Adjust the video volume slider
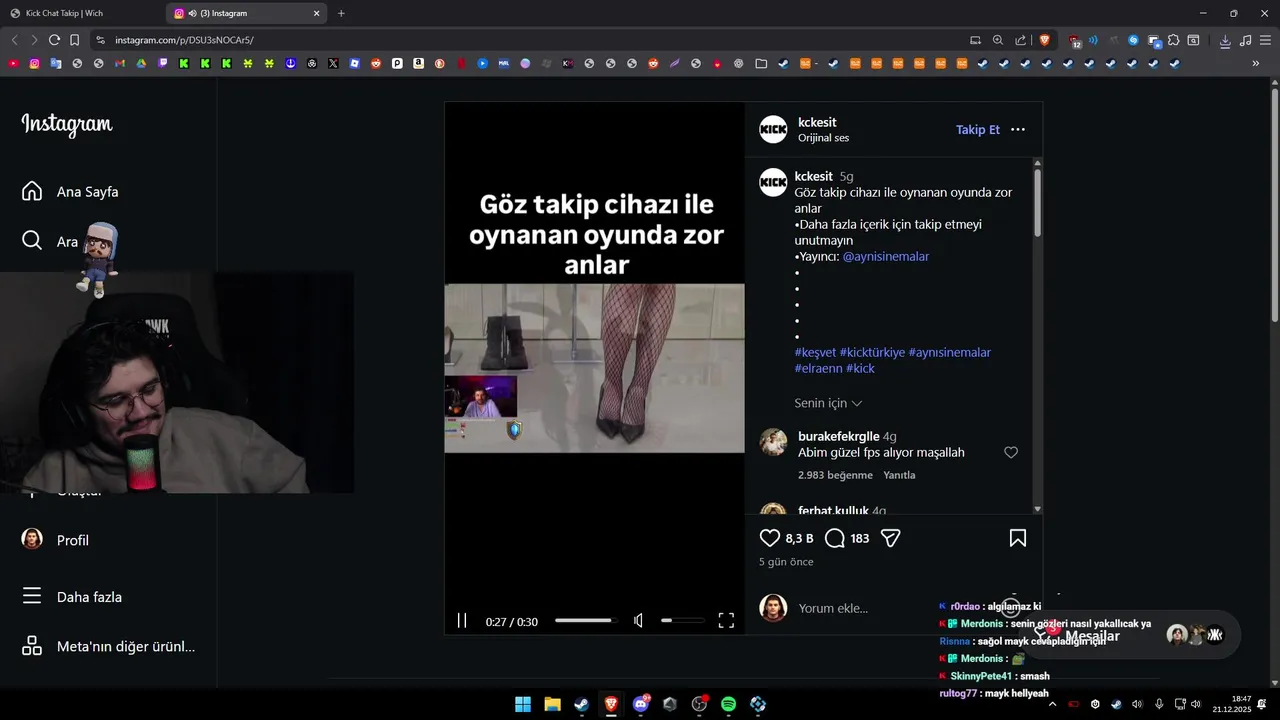The height and width of the screenshot is (720, 1280). [x=683, y=621]
